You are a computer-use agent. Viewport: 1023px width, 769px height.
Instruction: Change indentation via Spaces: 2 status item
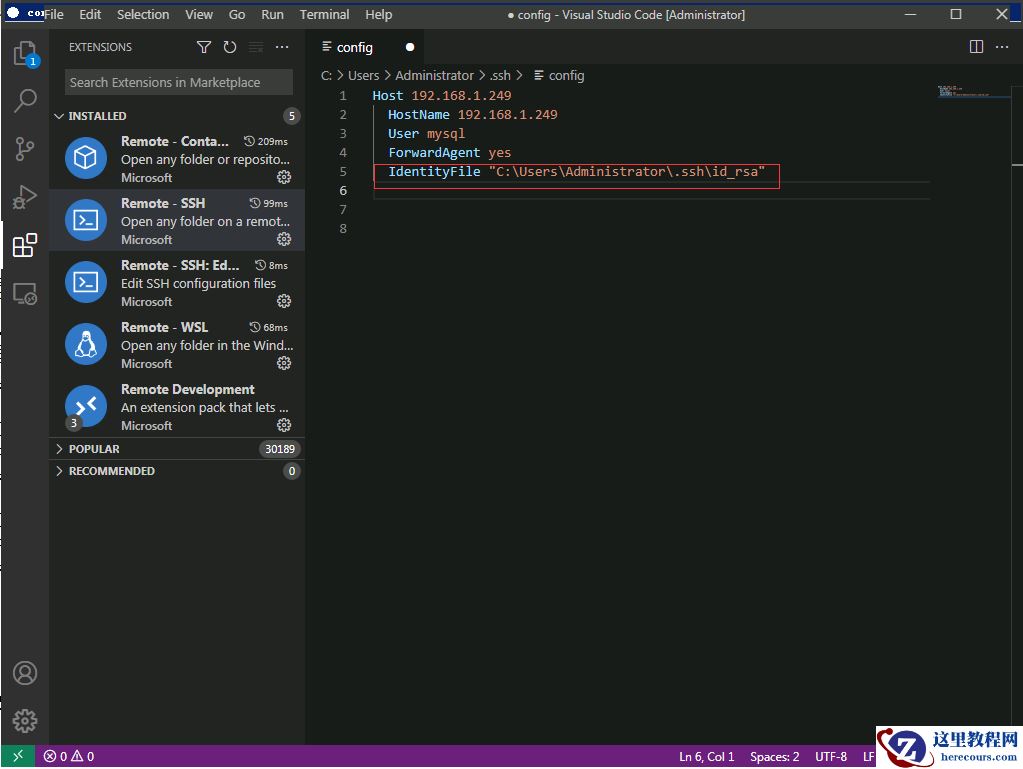[x=775, y=757]
